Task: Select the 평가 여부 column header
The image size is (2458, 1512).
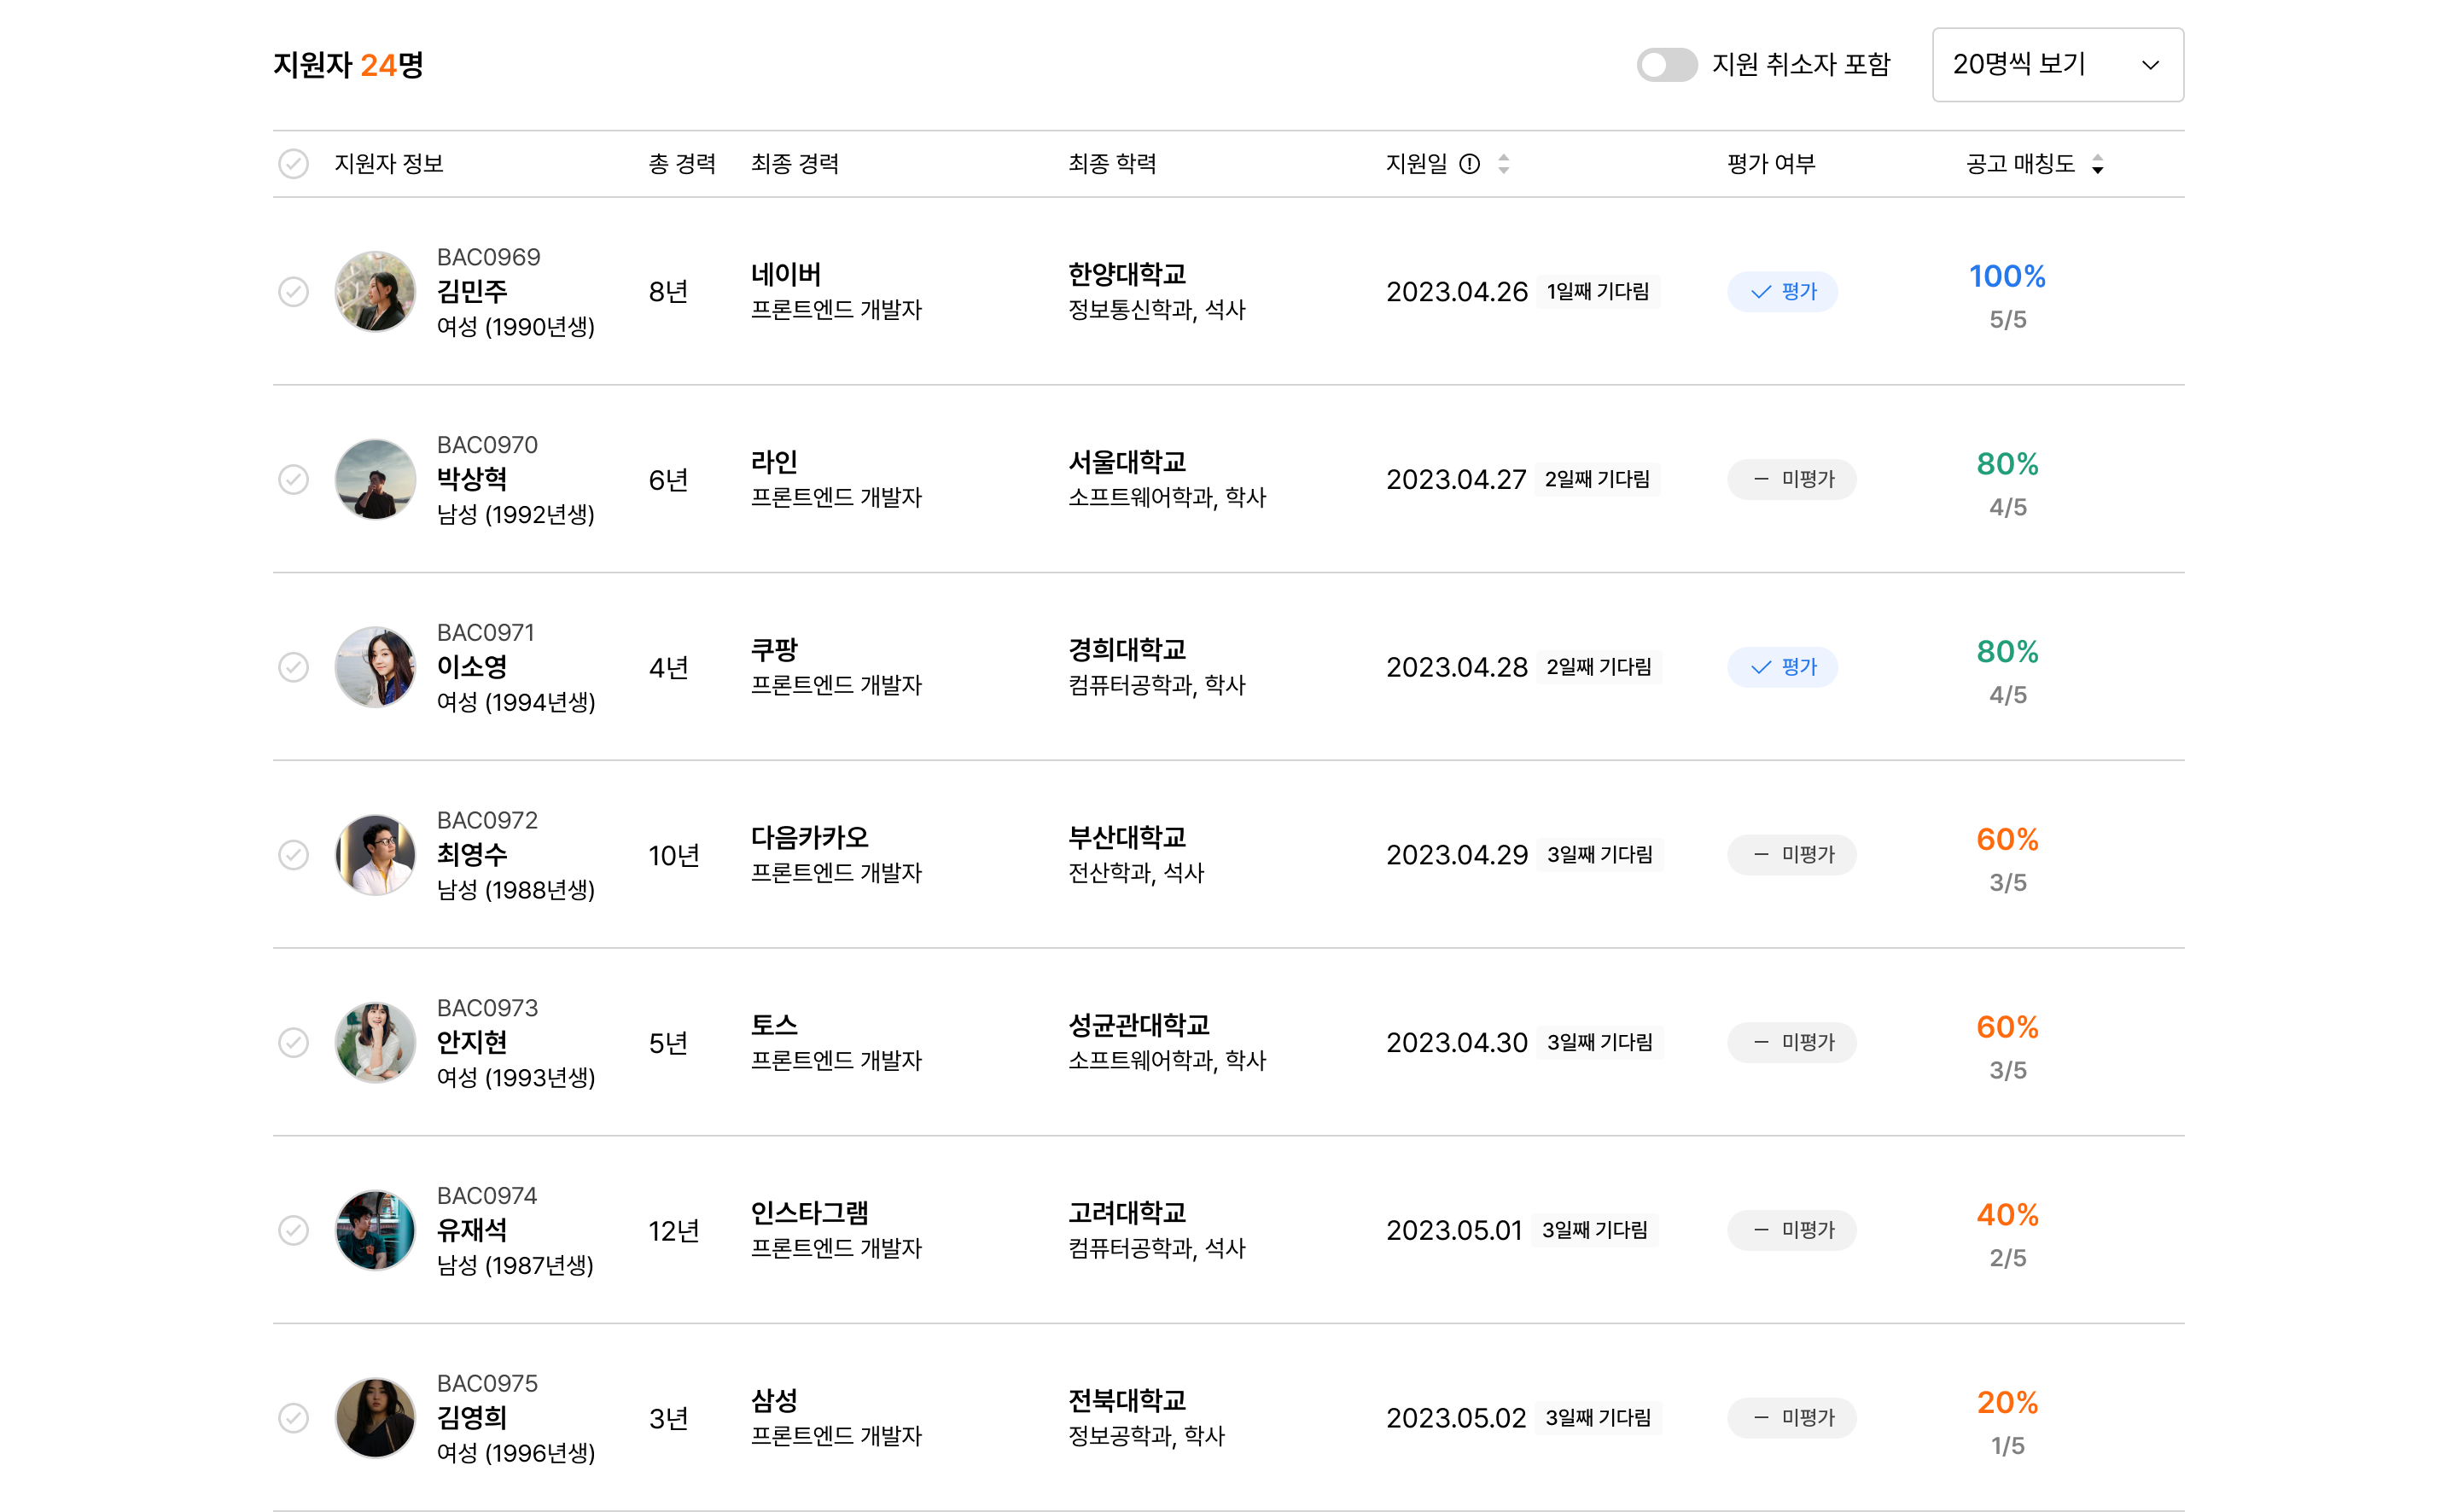Action: point(1770,164)
